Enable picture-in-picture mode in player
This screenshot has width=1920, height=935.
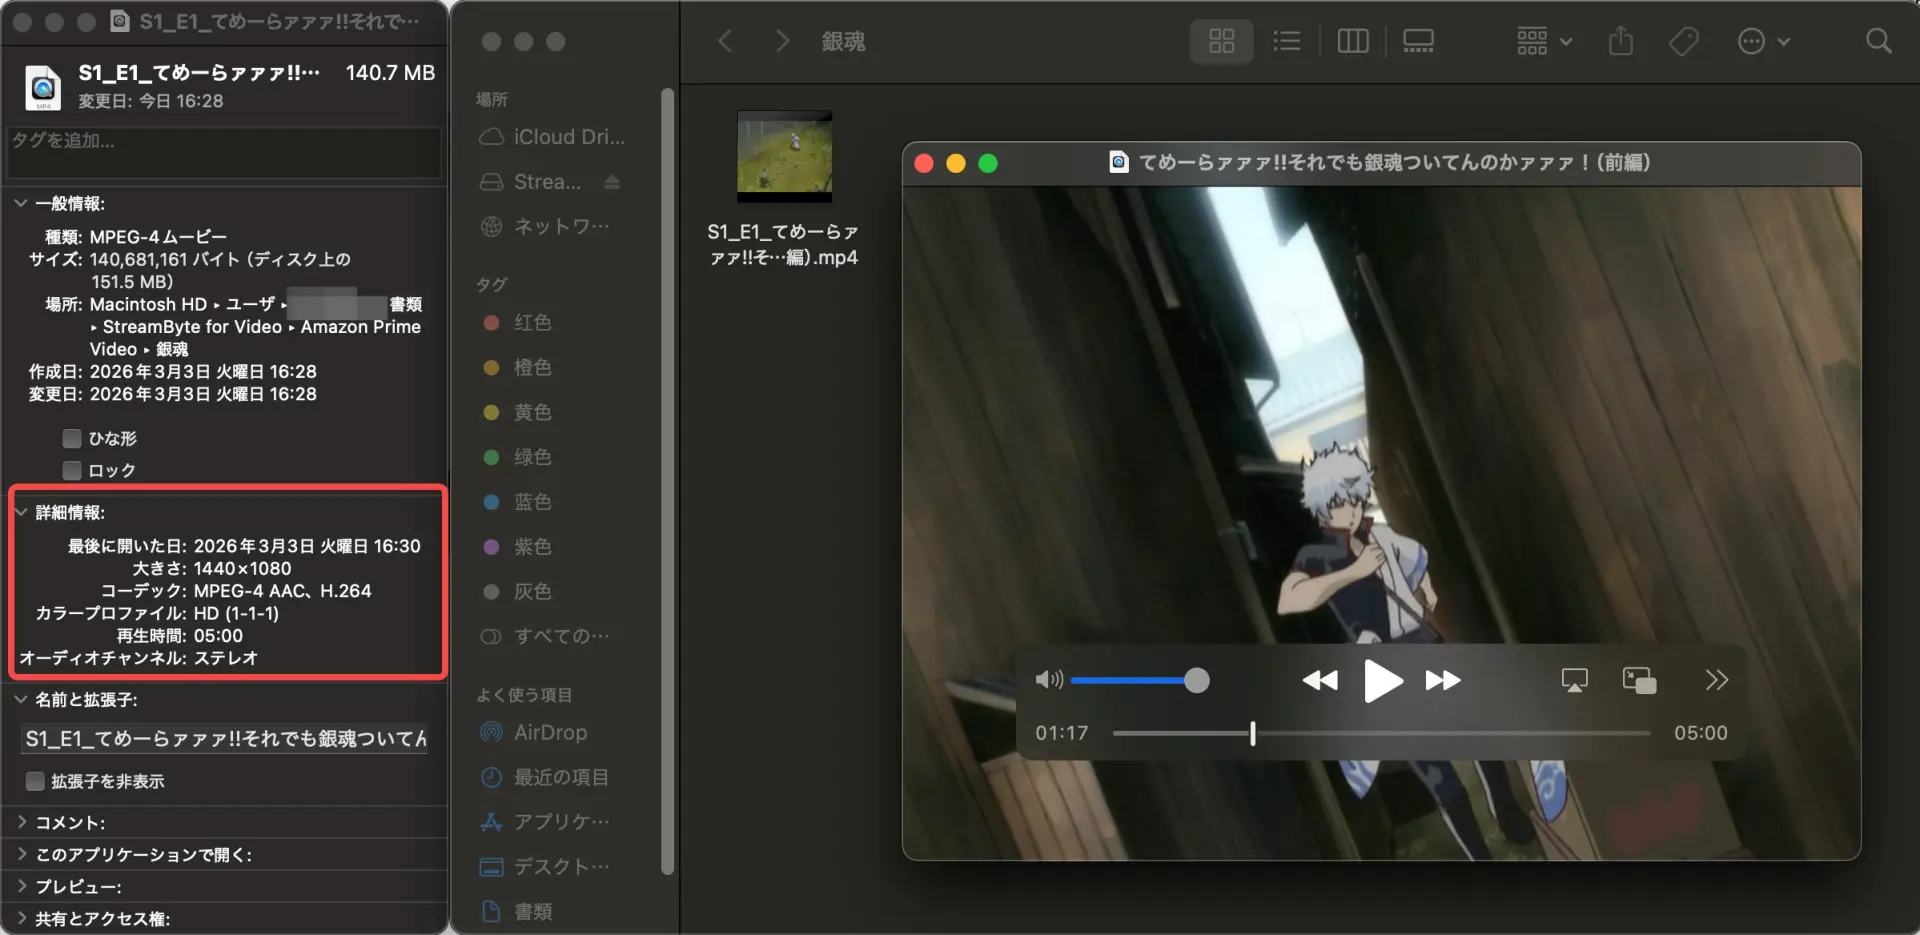point(1639,681)
